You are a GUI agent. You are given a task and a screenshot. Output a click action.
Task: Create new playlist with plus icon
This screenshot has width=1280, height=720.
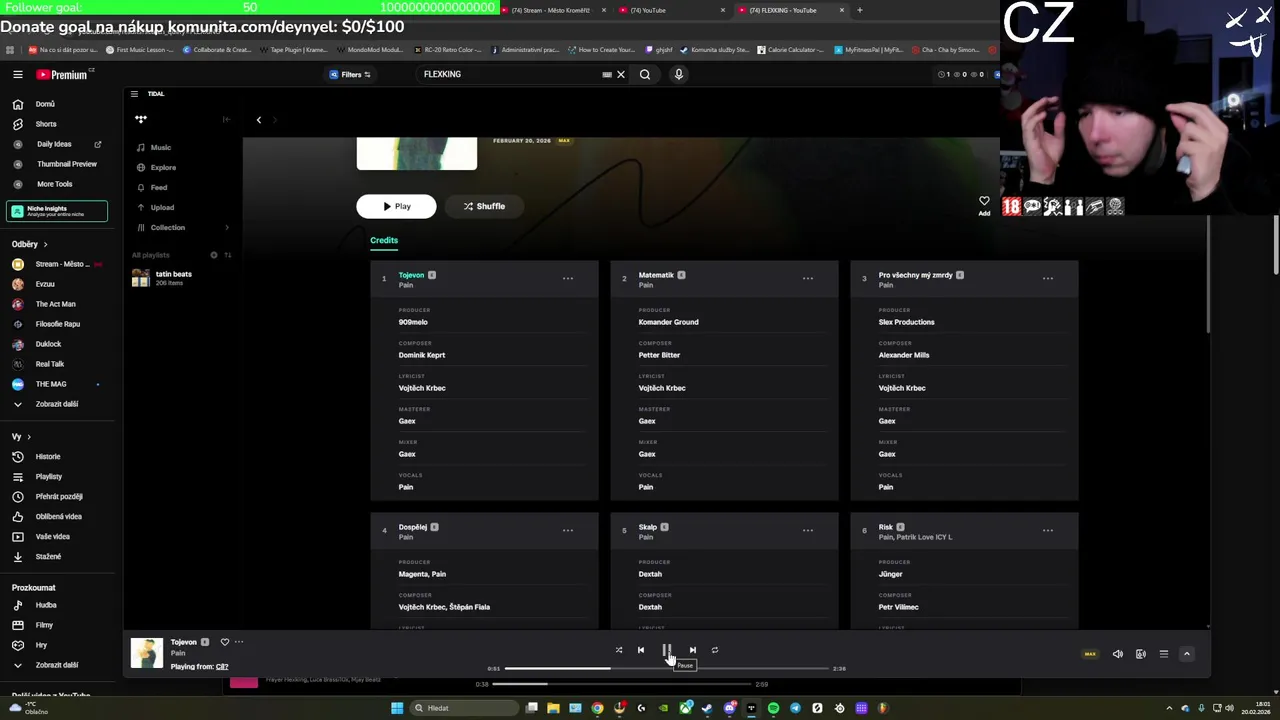point(213,255)
